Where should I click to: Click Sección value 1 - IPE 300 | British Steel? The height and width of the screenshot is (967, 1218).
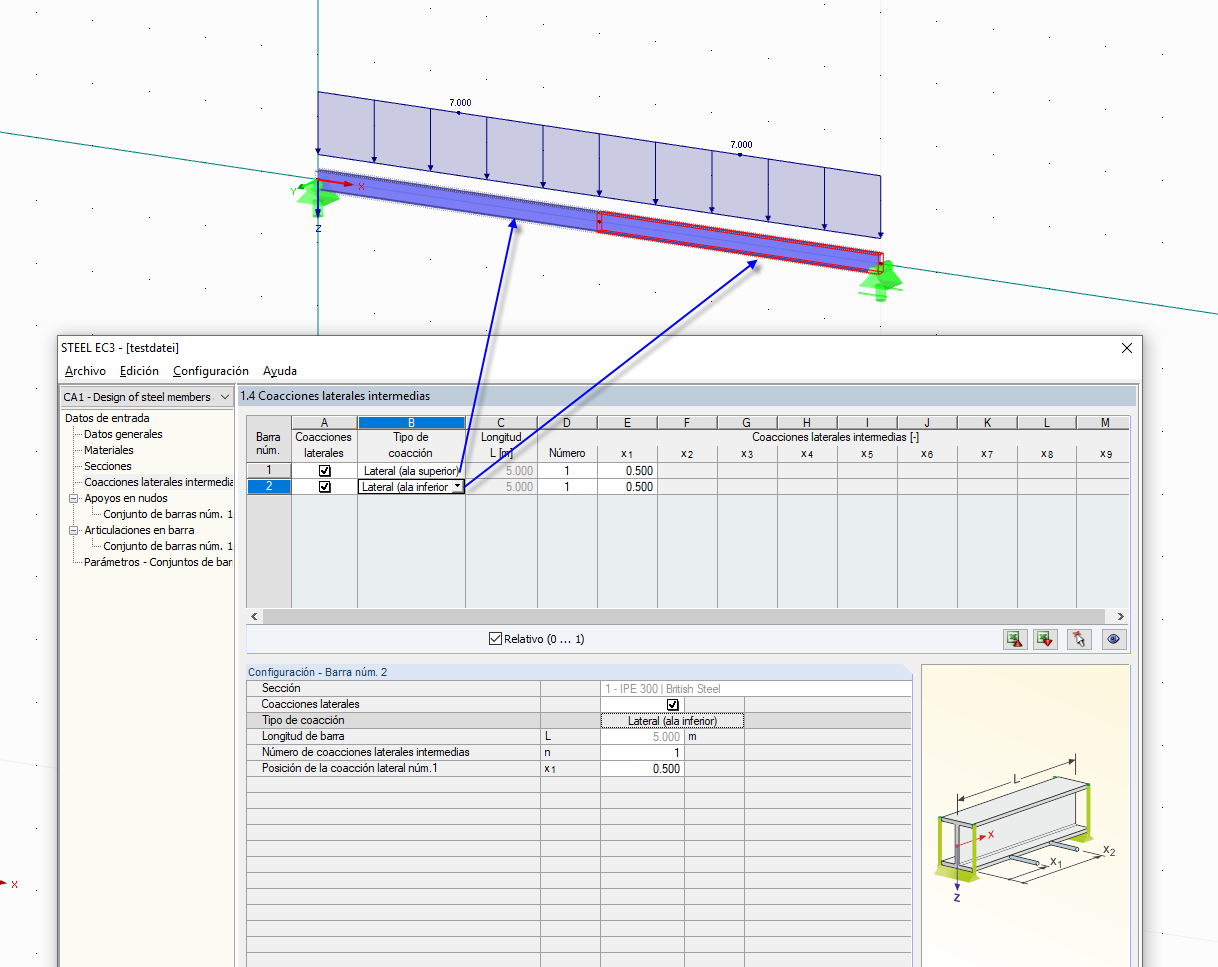coord(756,688)
